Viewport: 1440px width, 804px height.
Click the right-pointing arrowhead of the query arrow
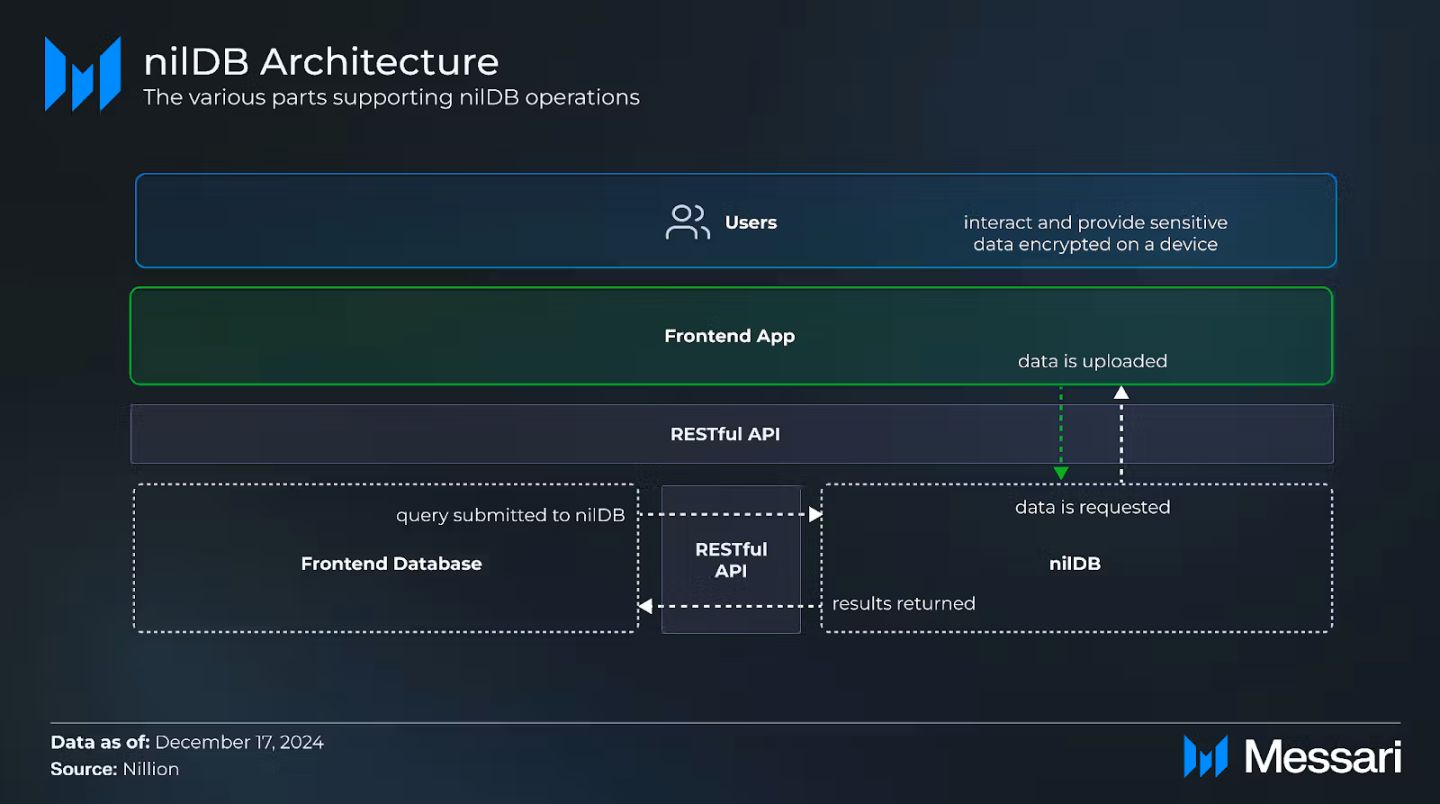point(815,514)
